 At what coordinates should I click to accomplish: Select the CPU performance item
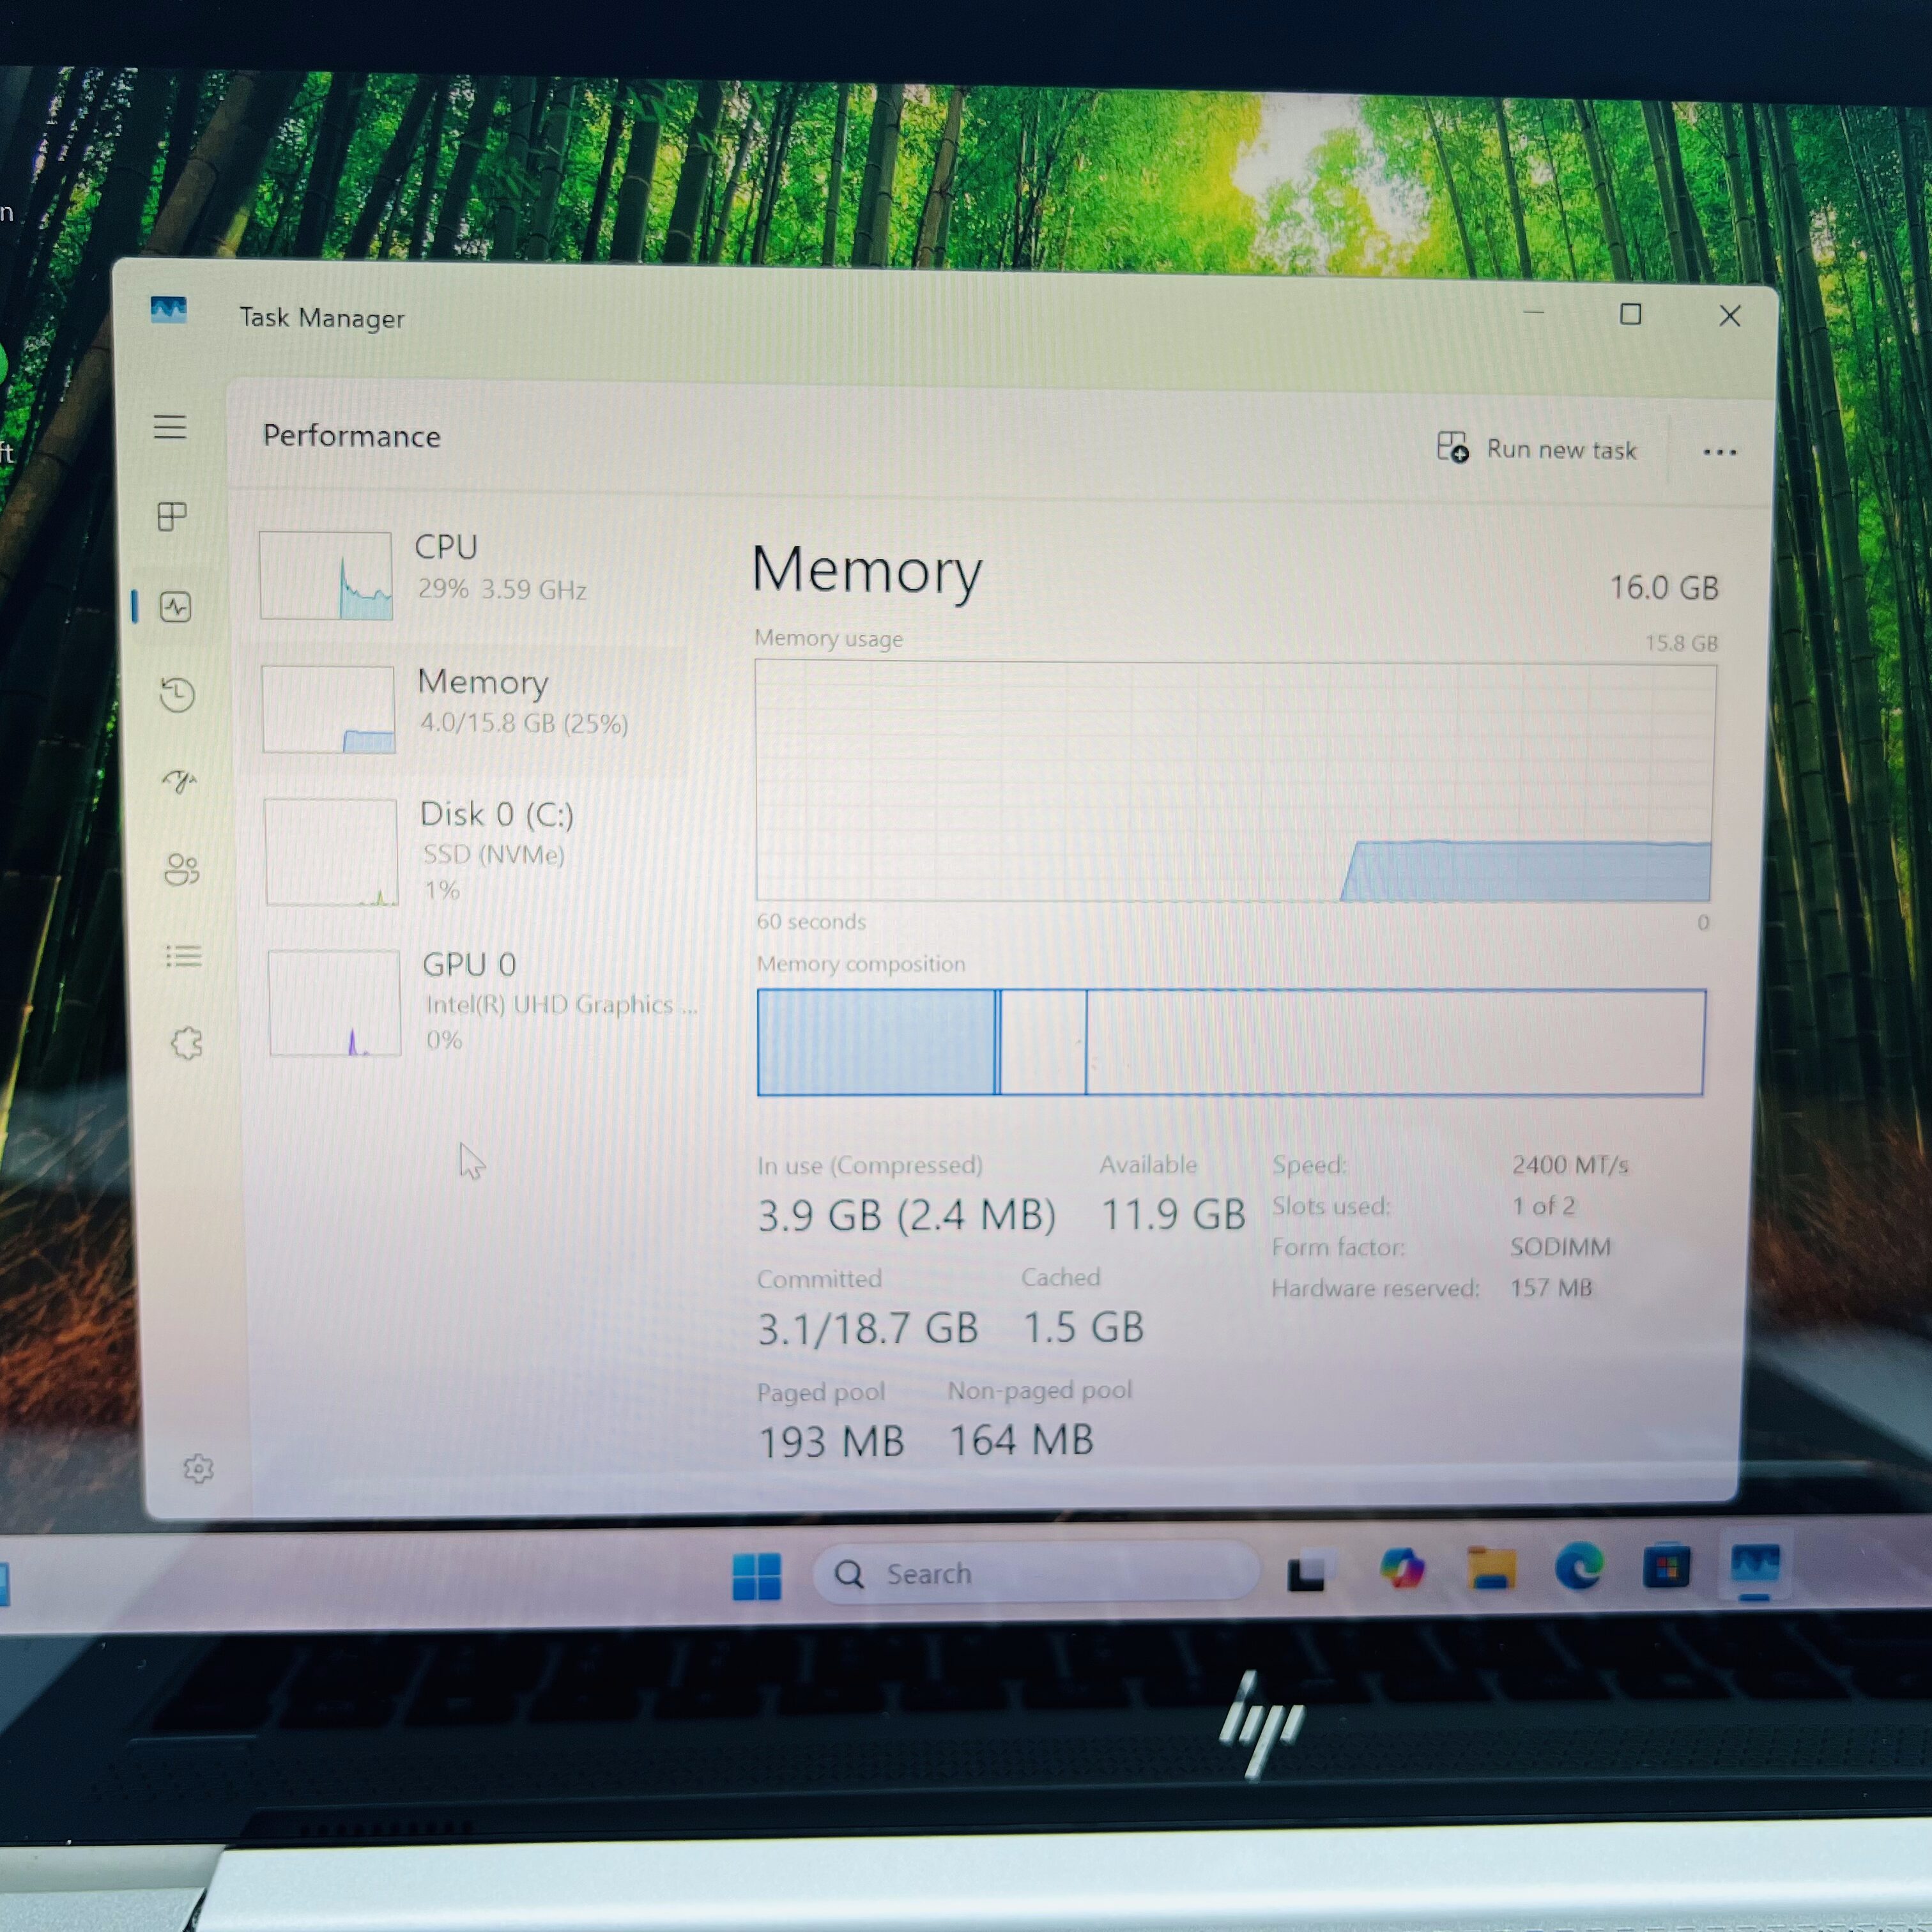point(470,575)
